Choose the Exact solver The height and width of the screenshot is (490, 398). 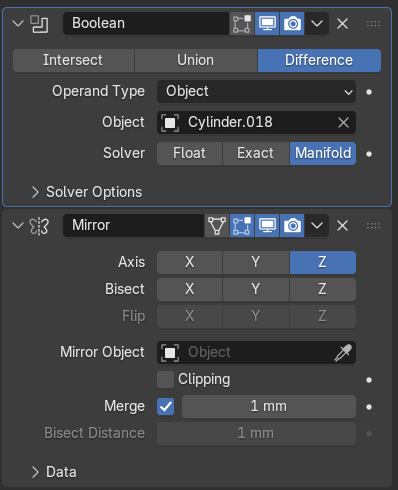click(x=256, y=153)
